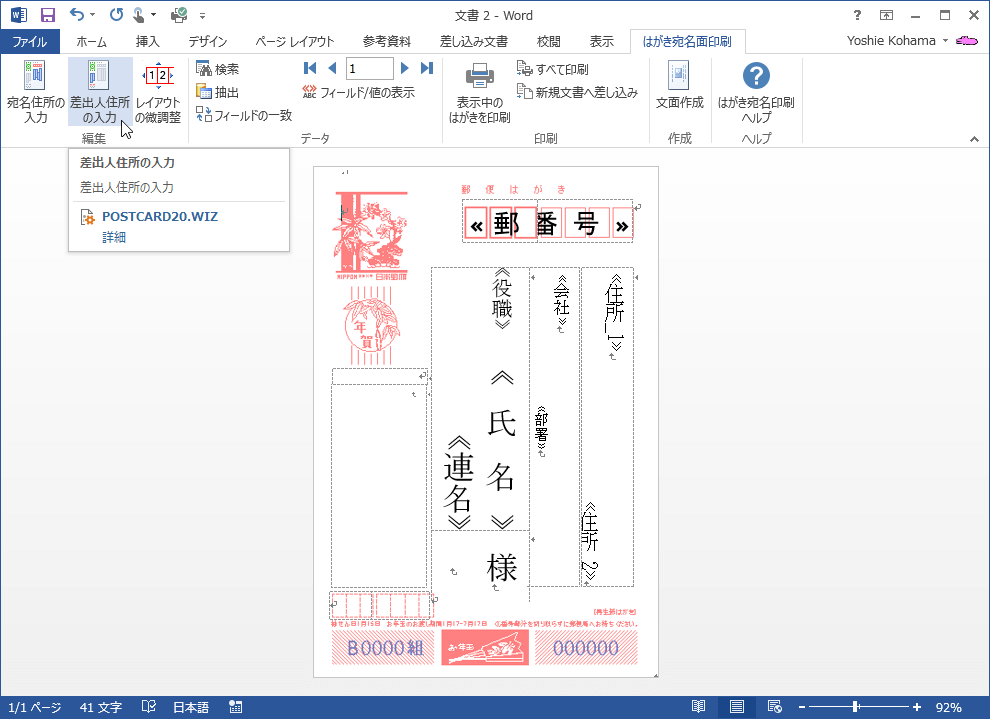The image size is (990, 719).
Task: Toggle フィールド/値の表示
Action: click(x=359, y=92)
